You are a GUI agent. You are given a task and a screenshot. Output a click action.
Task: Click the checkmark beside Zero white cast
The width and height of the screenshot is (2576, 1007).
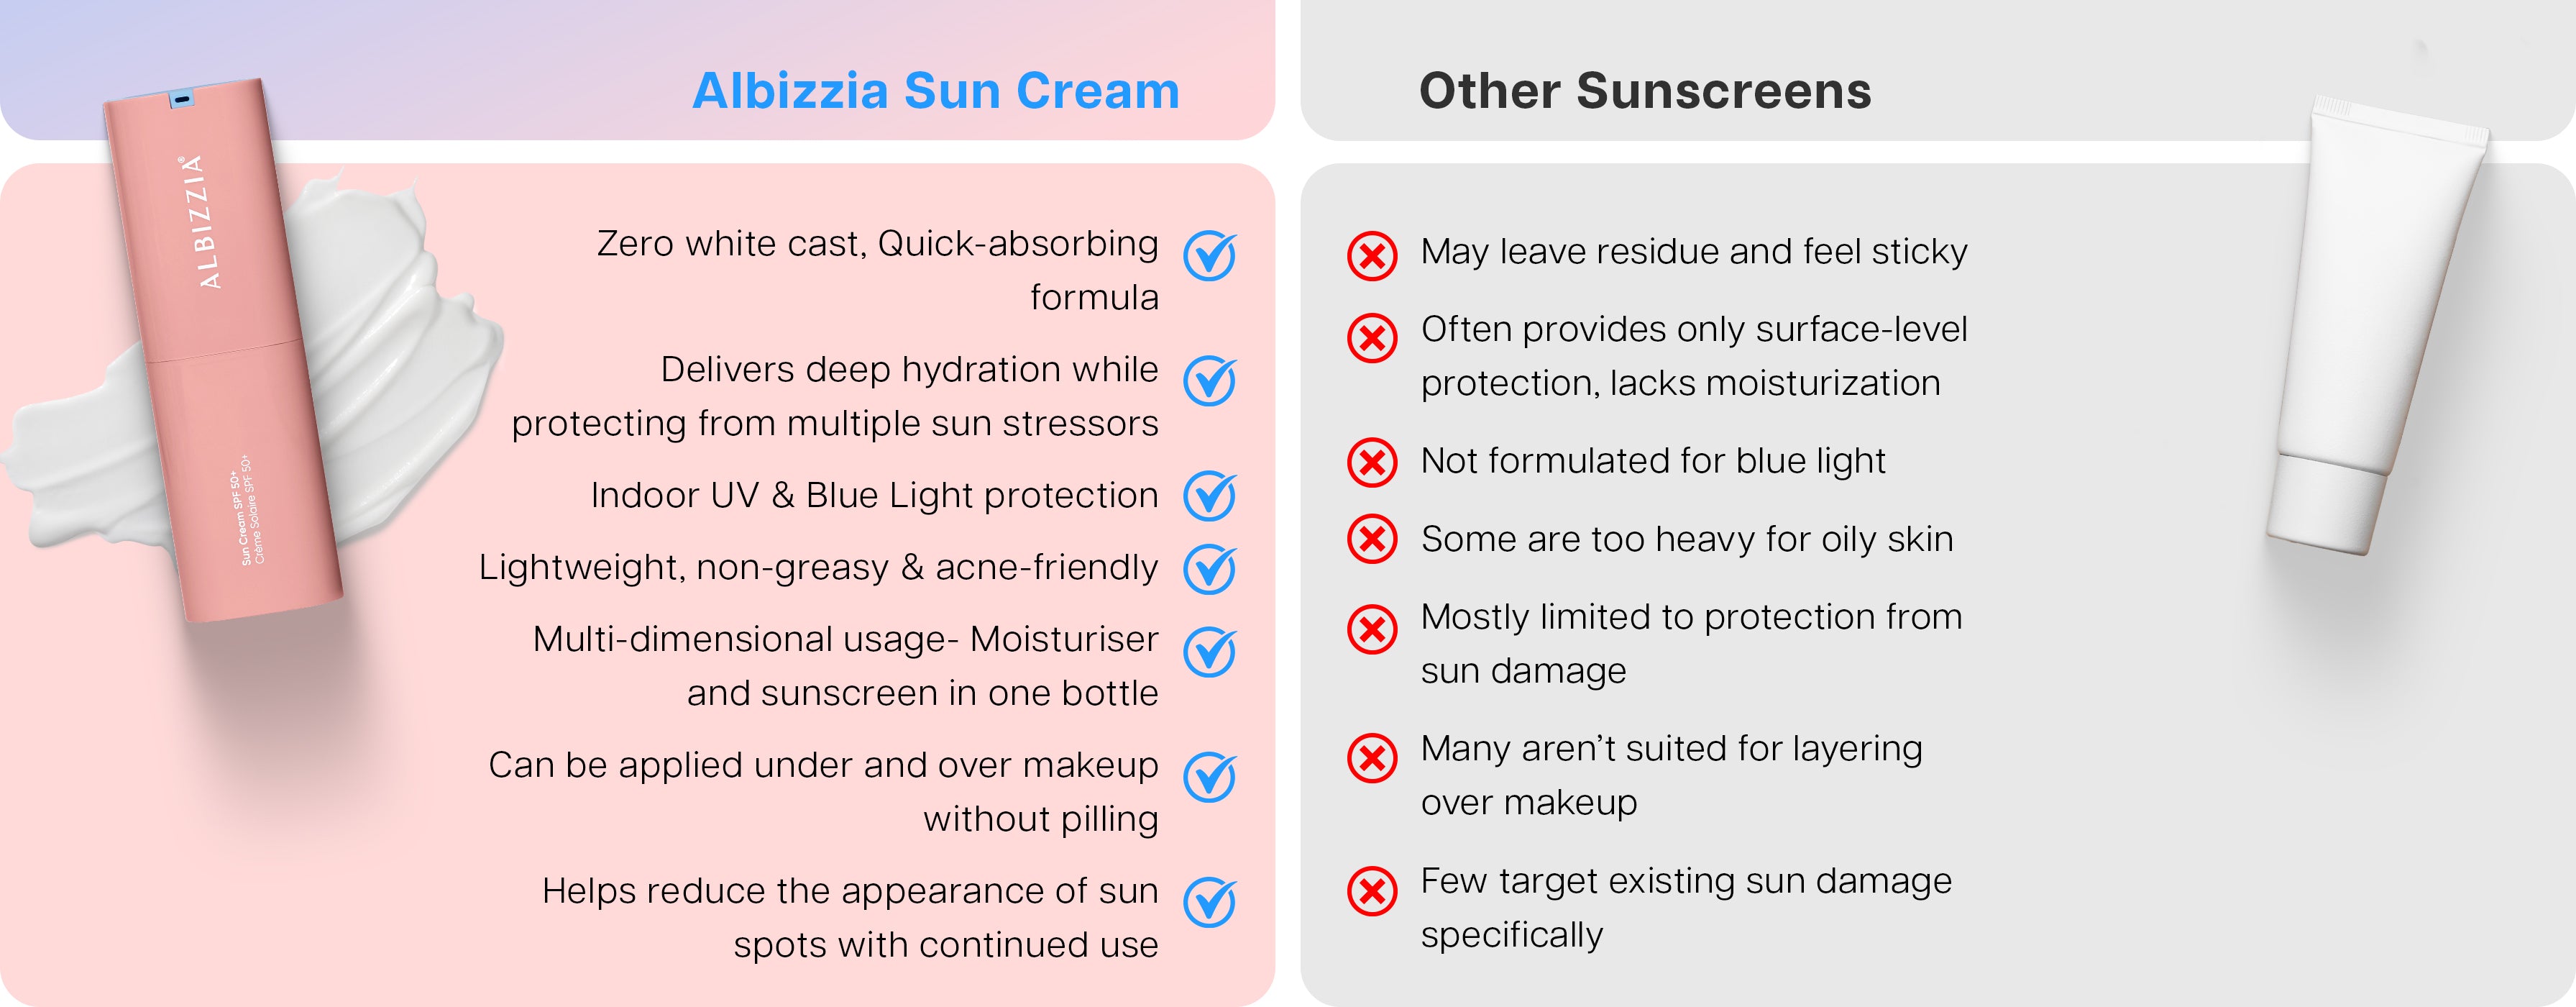tap(1209, 257)
